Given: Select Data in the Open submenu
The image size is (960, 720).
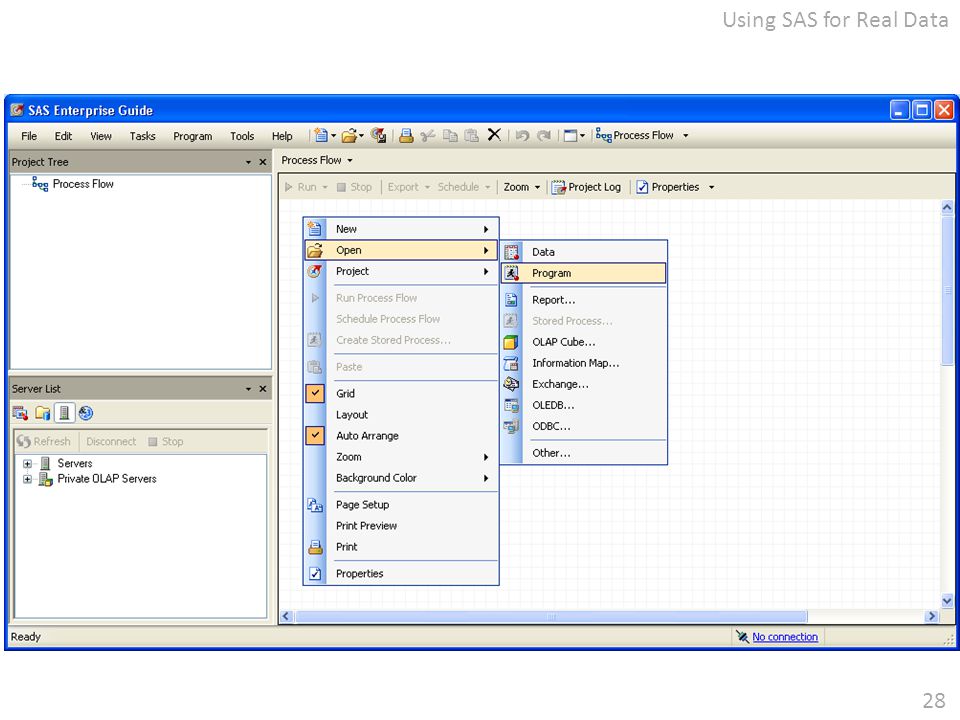Looking at the screenshot, I should [583, 252].
